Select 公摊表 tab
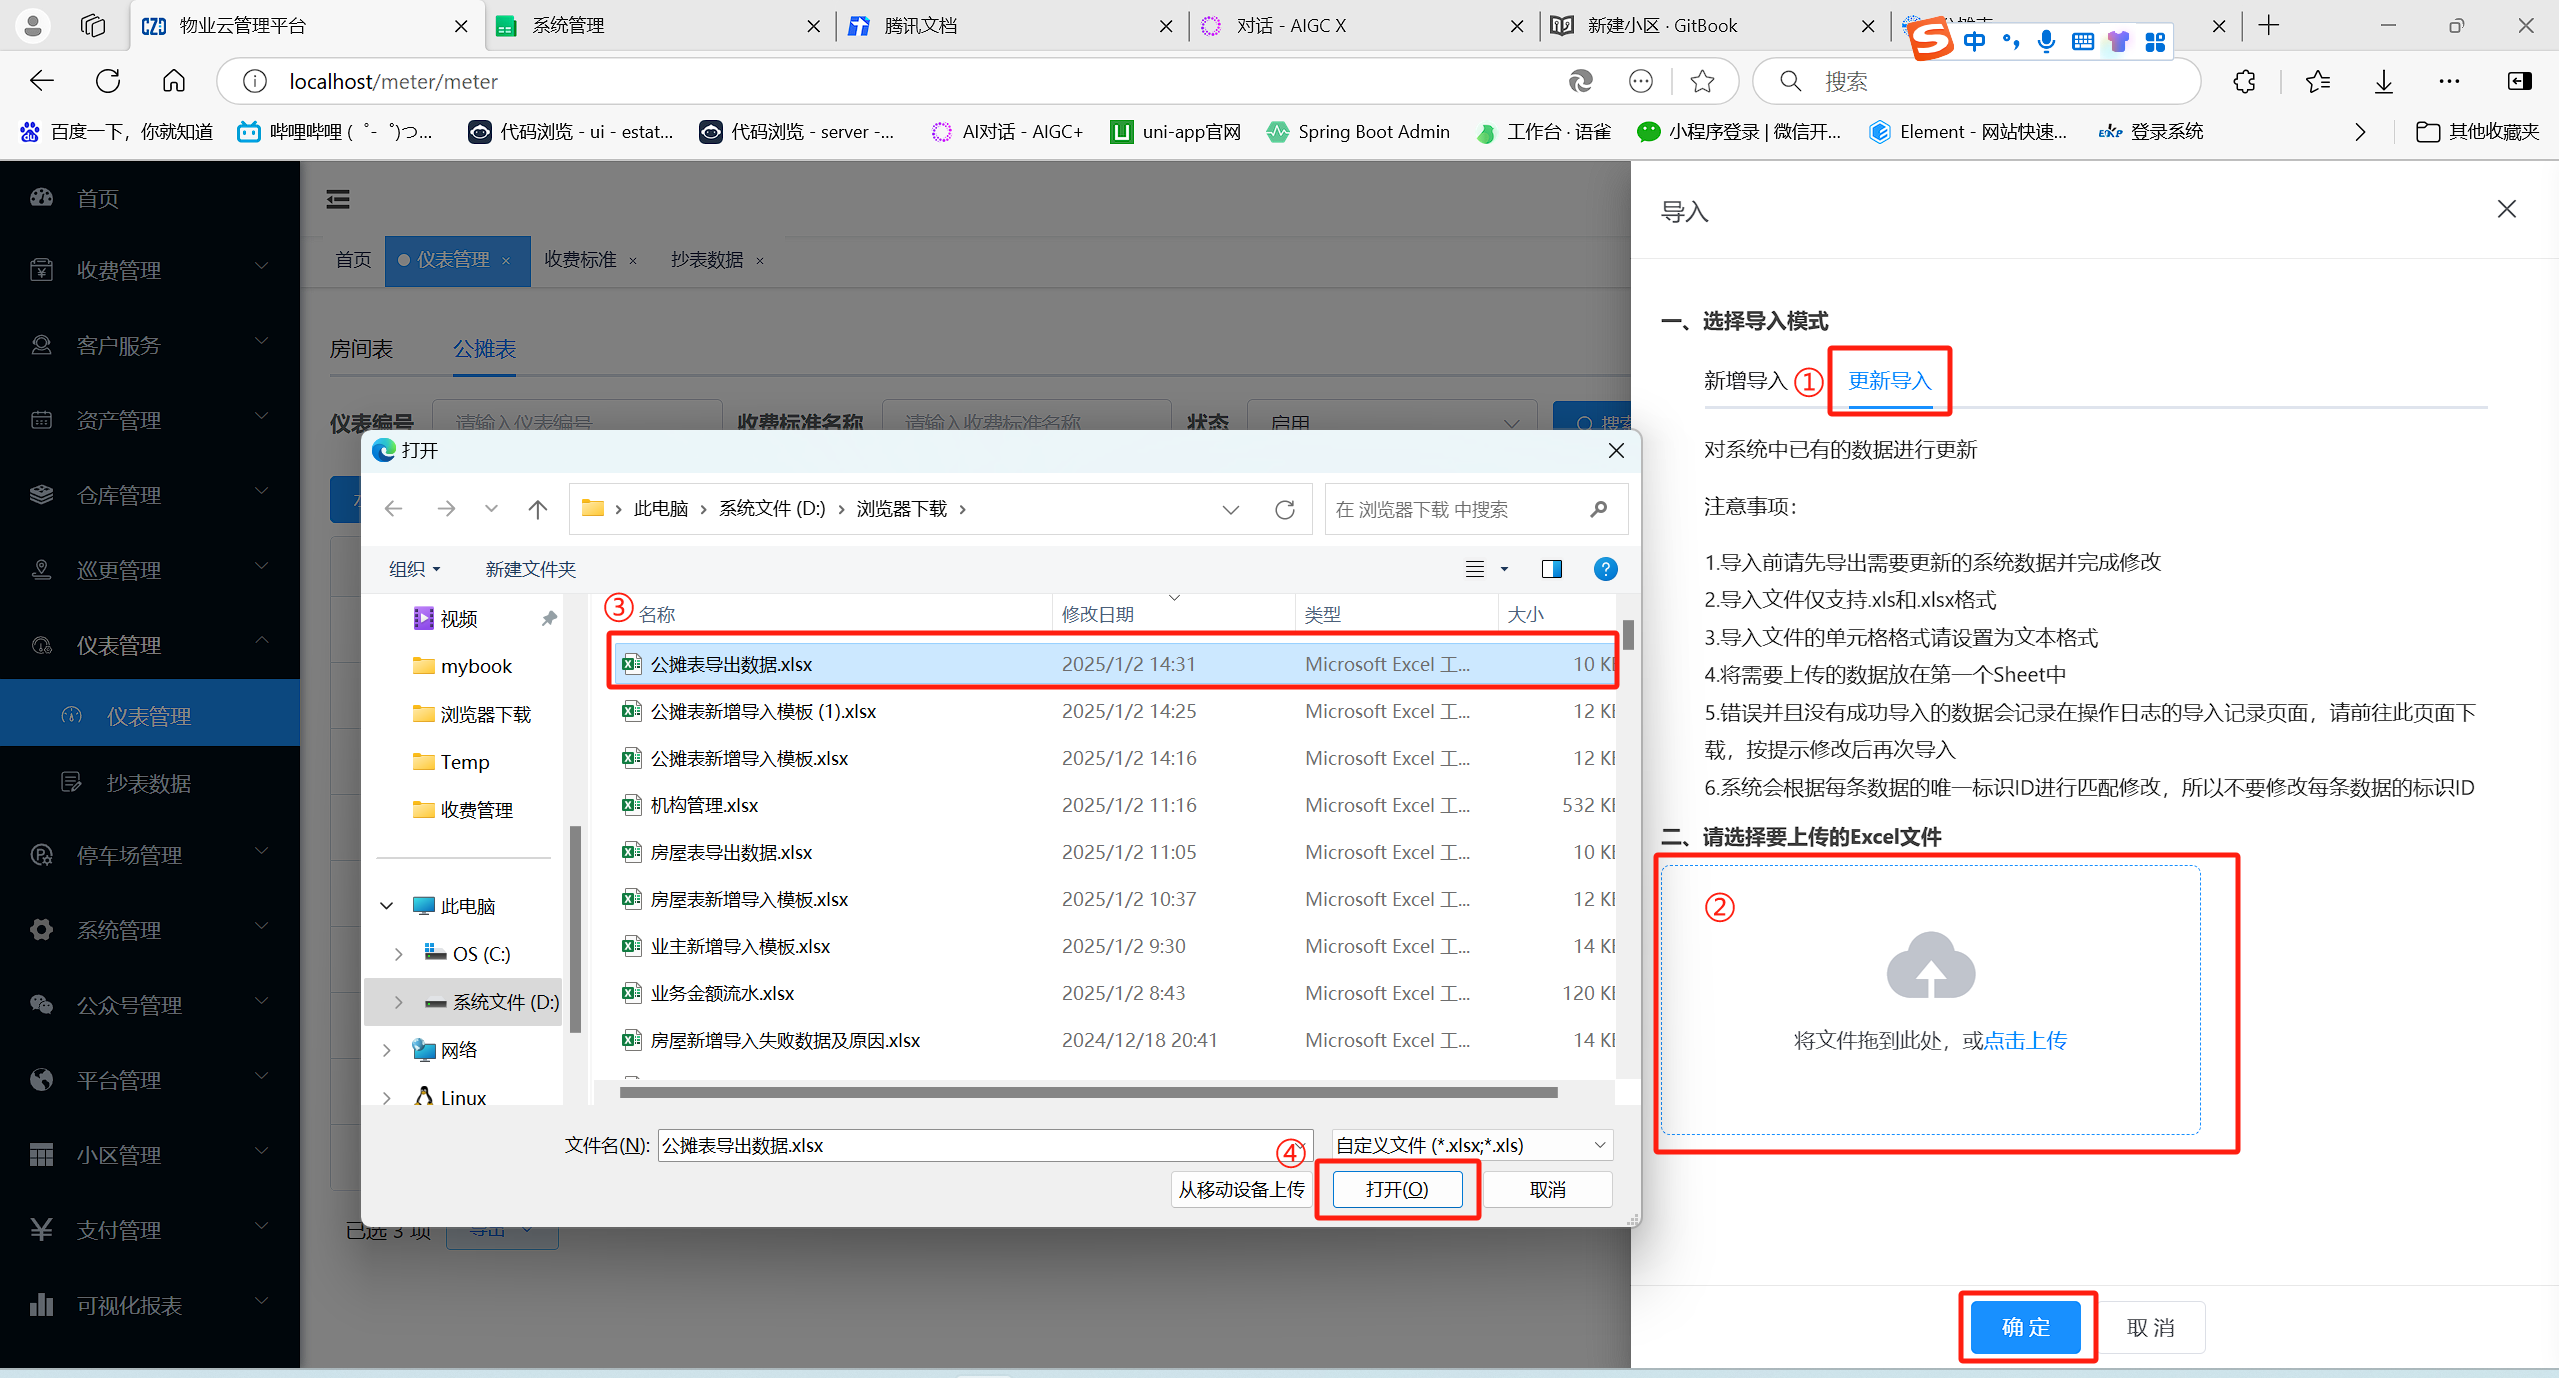 point(484,349)
